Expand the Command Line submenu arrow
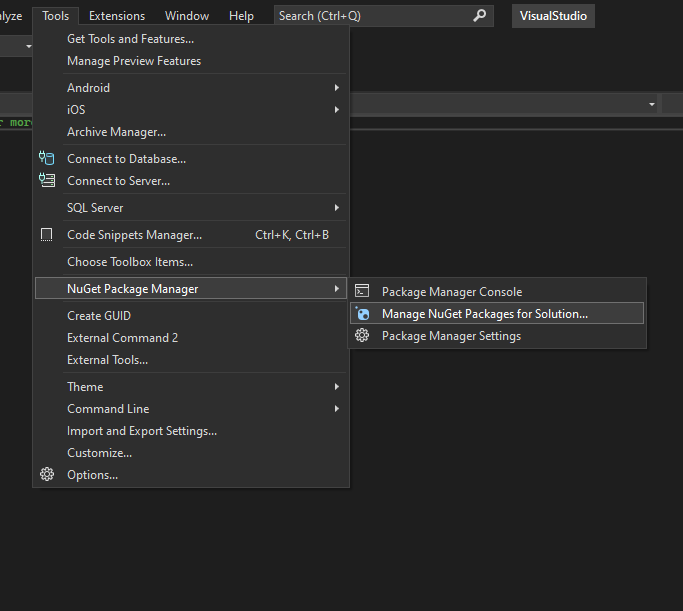This screenshot has height=611, width=683. click(337, 408)
